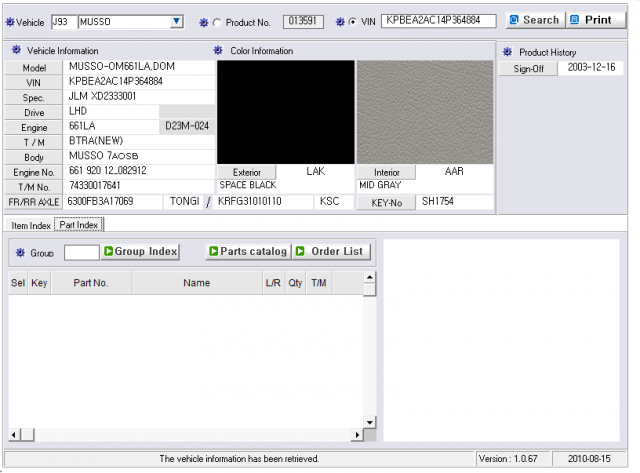The width and height of the screenshot is (640, 473).
Task: Click the Sel column header
Action: [18, 282]
